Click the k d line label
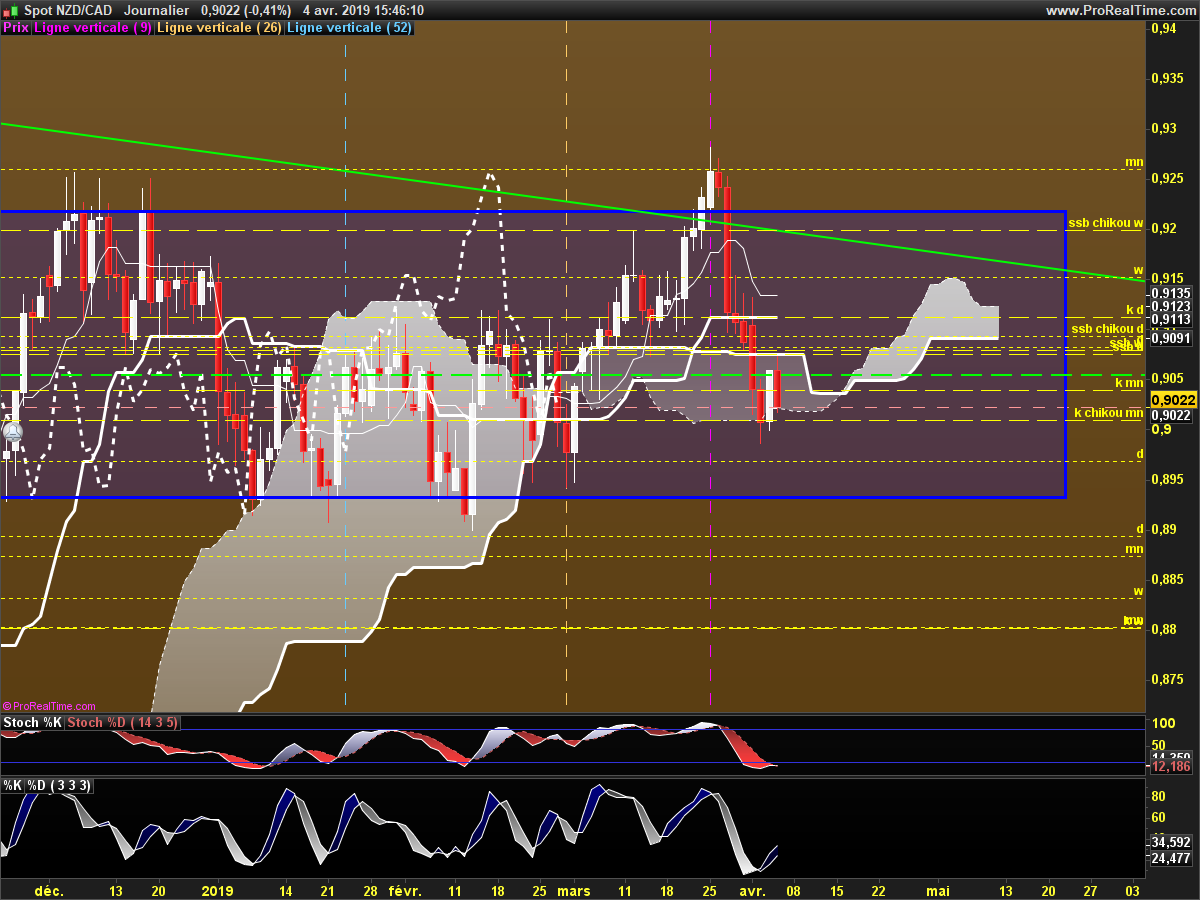1200x900 pixels. pyautogui.click(x=1134, y=309)
